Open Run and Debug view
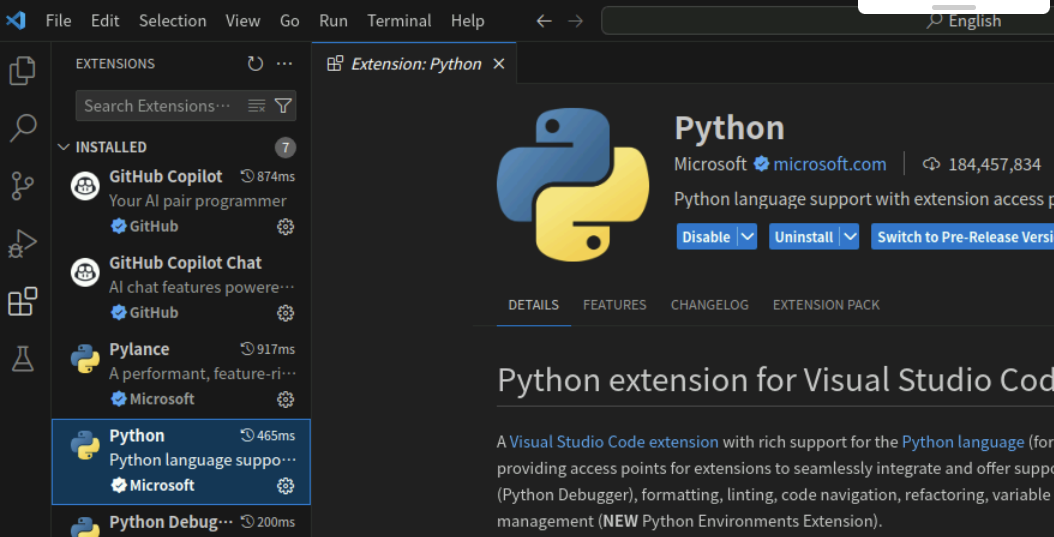Screen dimensions: 1054x537 (22, 243)
